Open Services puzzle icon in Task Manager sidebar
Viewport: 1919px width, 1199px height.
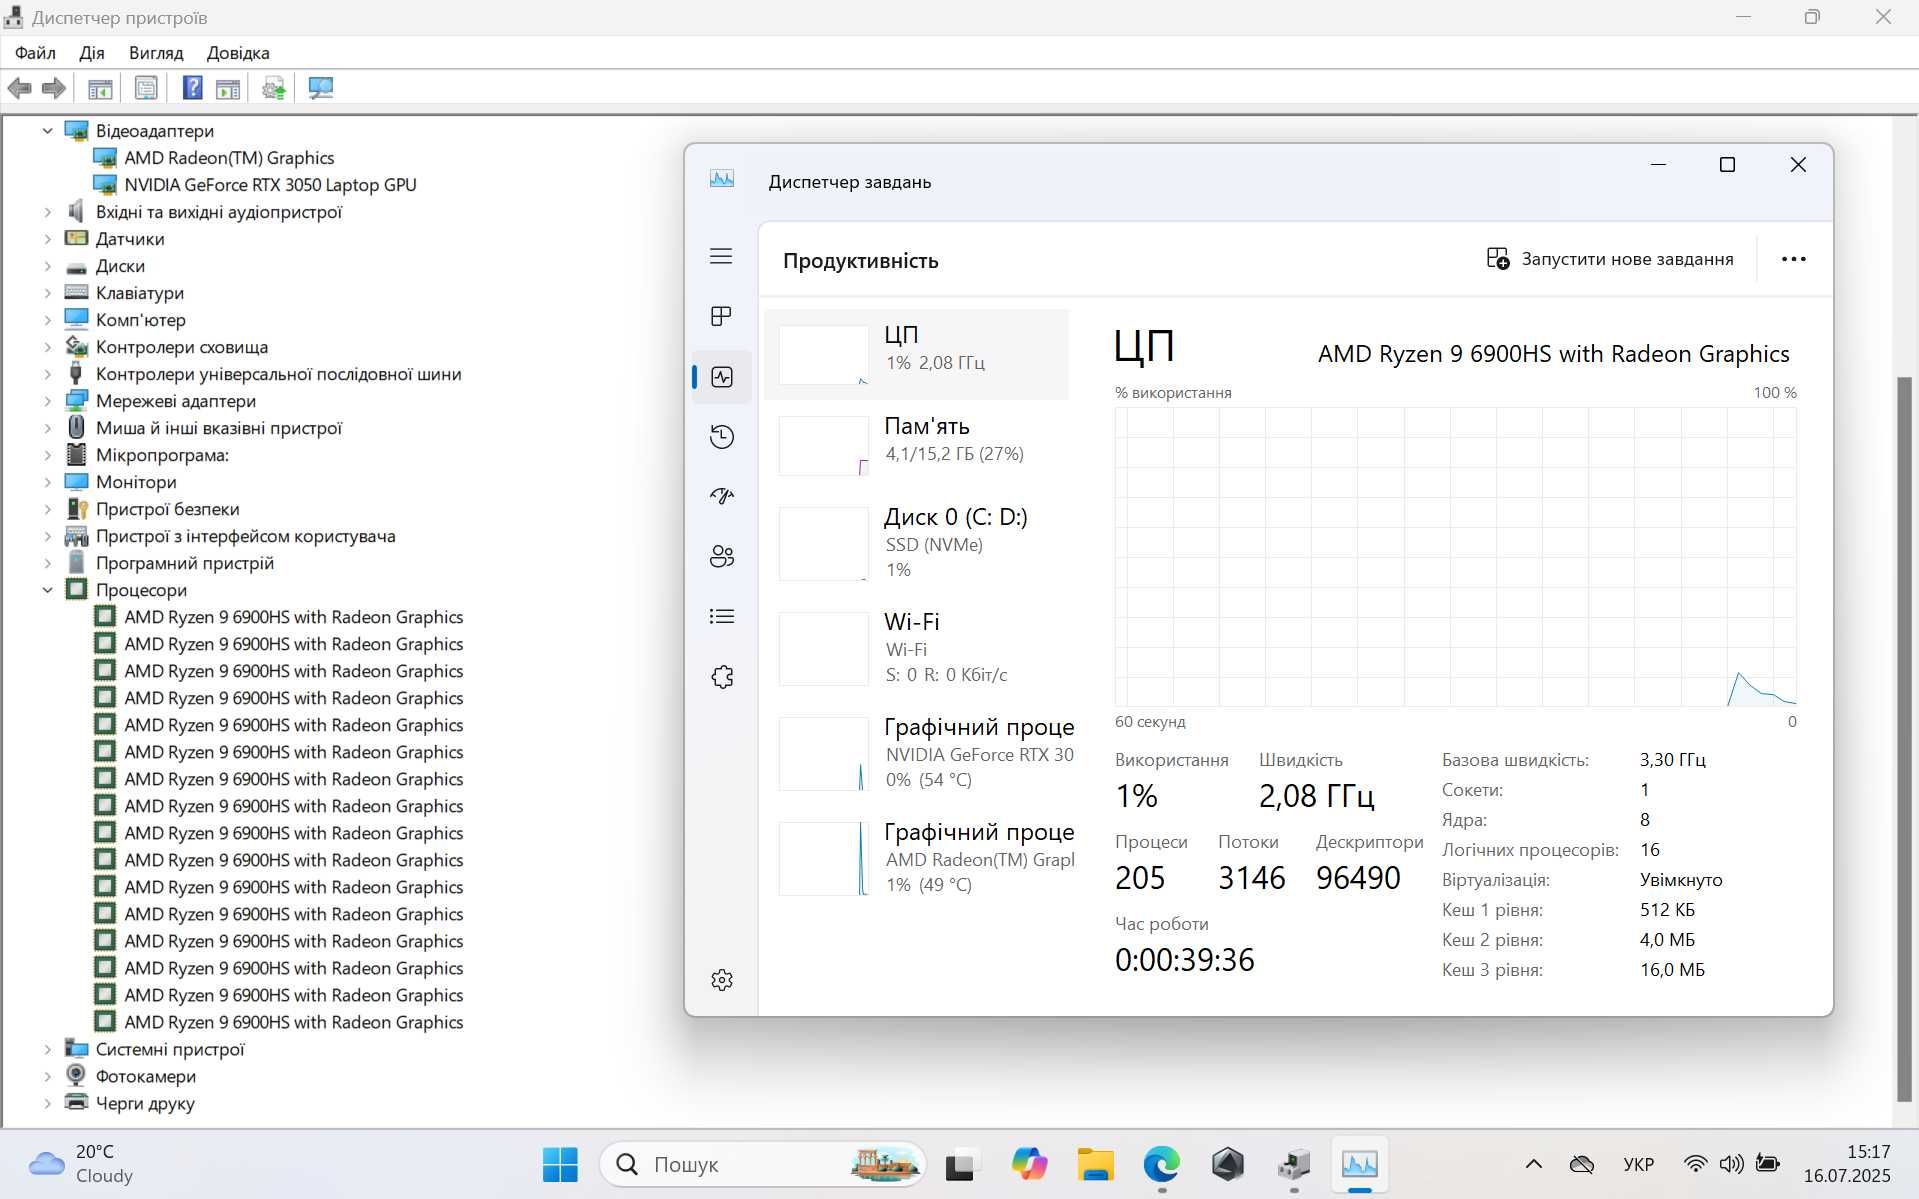coord(722,677)
